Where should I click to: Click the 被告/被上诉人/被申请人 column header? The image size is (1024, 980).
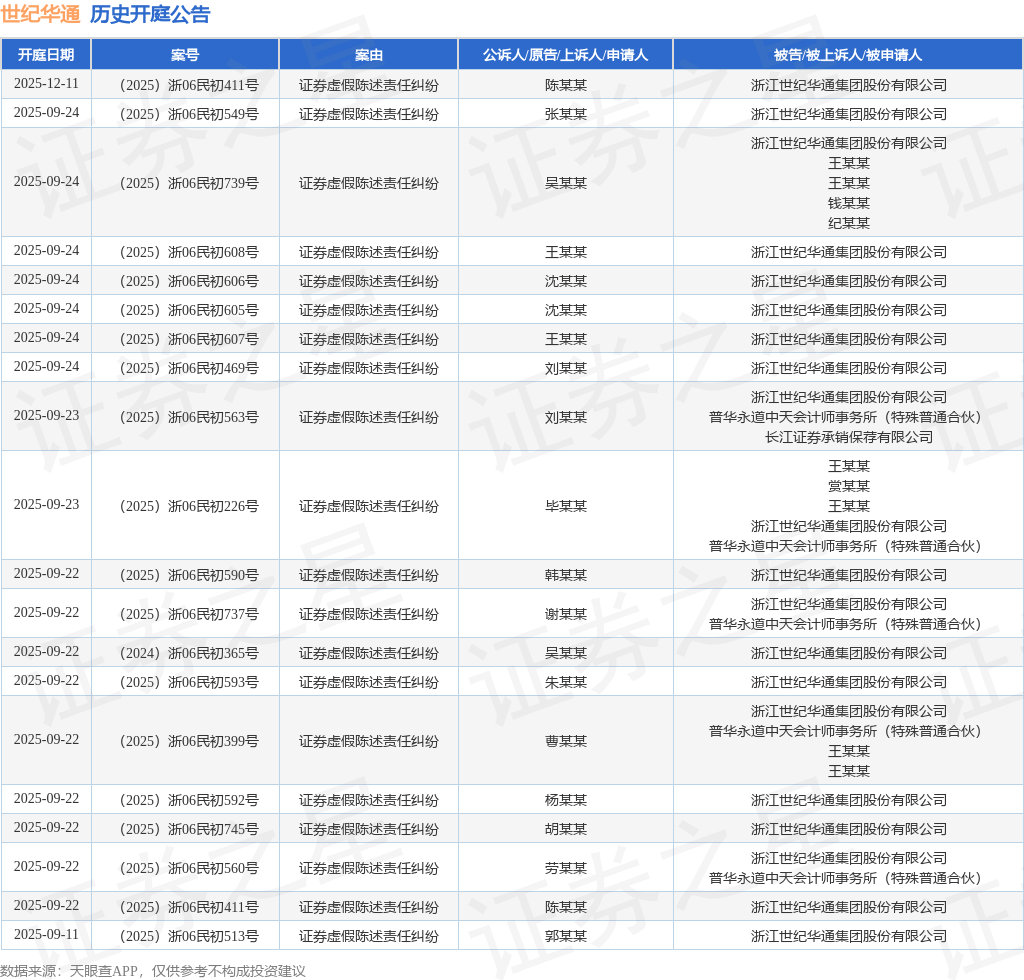tap(848, 55)
